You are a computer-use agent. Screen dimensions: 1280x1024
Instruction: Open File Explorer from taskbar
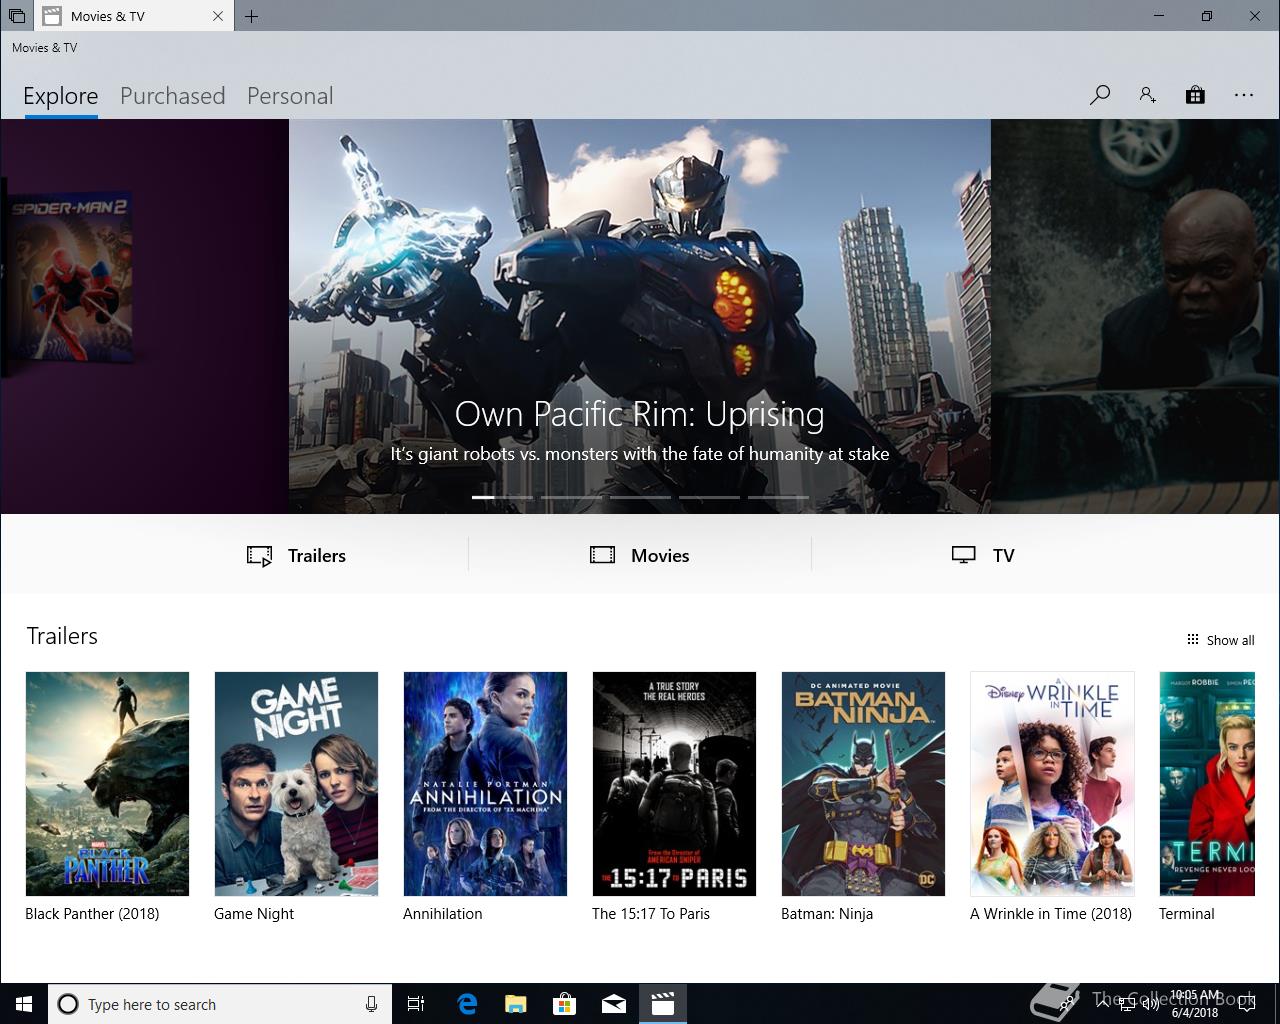tap(515, 1004)
